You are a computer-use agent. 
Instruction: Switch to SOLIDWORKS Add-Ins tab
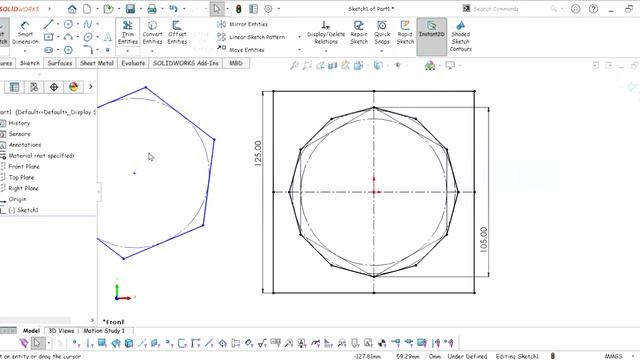pos(186,63)
